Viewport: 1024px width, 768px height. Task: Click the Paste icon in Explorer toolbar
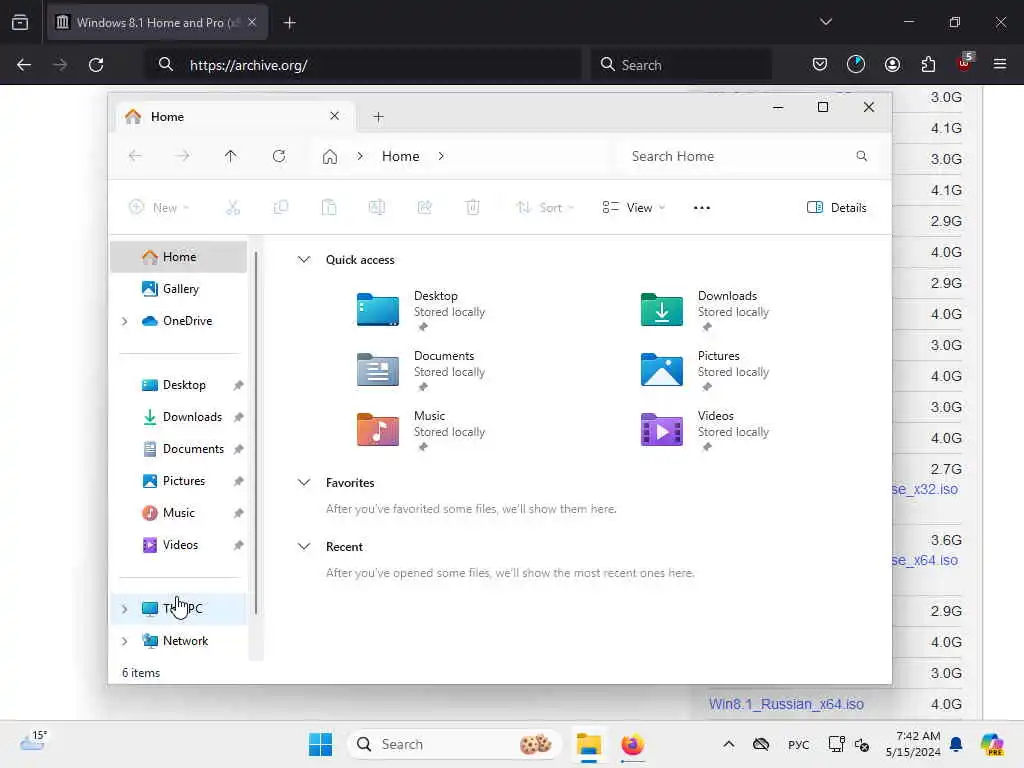tap(329, 208)
